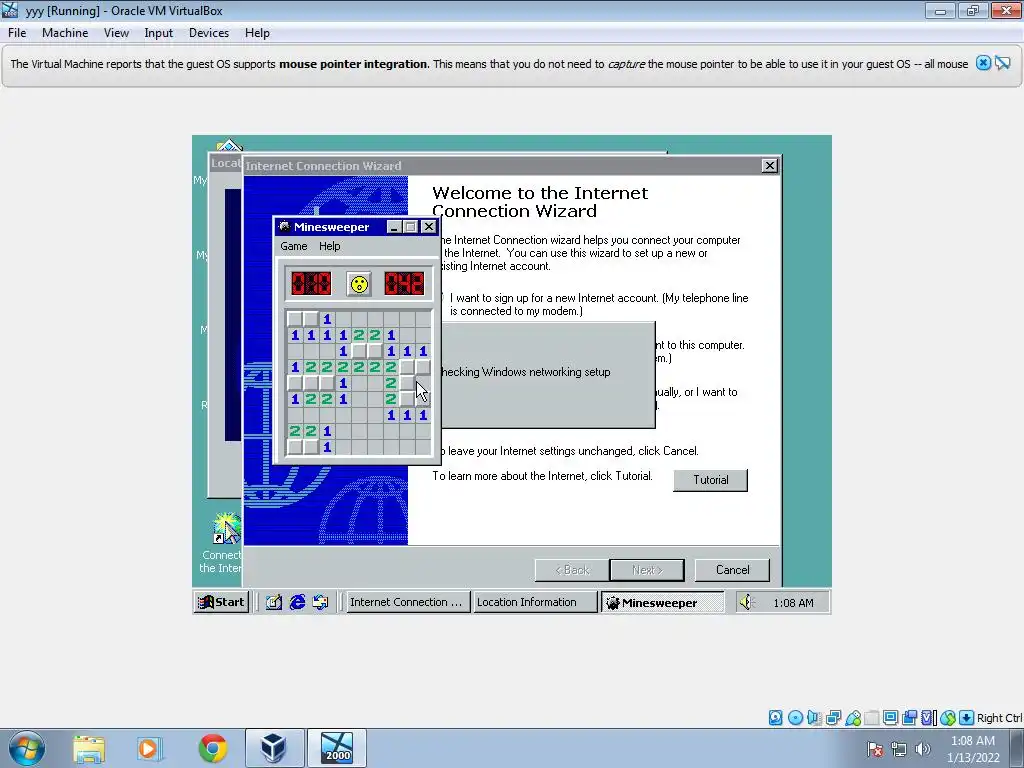Click VirtualBox optical drive indicator
The image size is (1024, 768).
click(795, 718)
